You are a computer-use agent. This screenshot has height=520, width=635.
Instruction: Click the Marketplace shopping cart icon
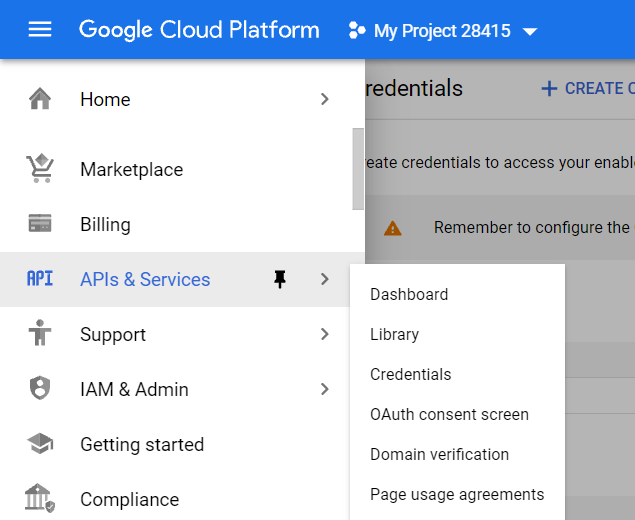point(40,168)
